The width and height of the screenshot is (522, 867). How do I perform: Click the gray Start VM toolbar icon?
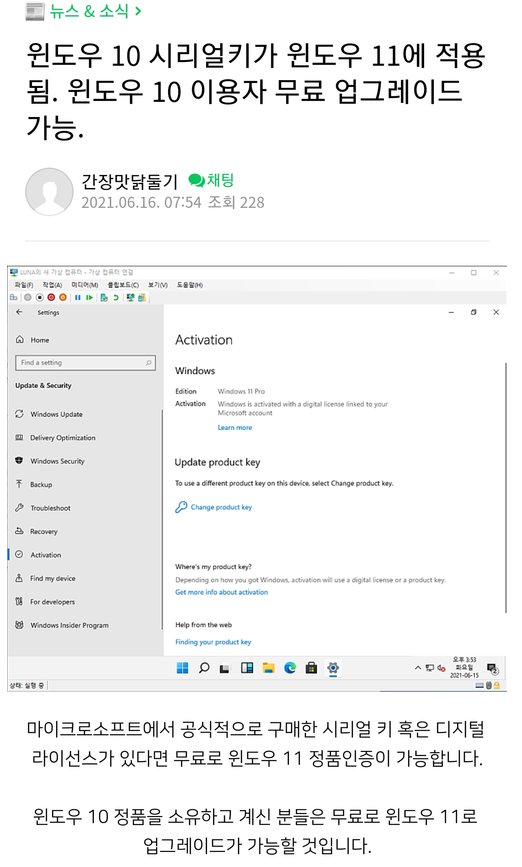tap(28, 297)
